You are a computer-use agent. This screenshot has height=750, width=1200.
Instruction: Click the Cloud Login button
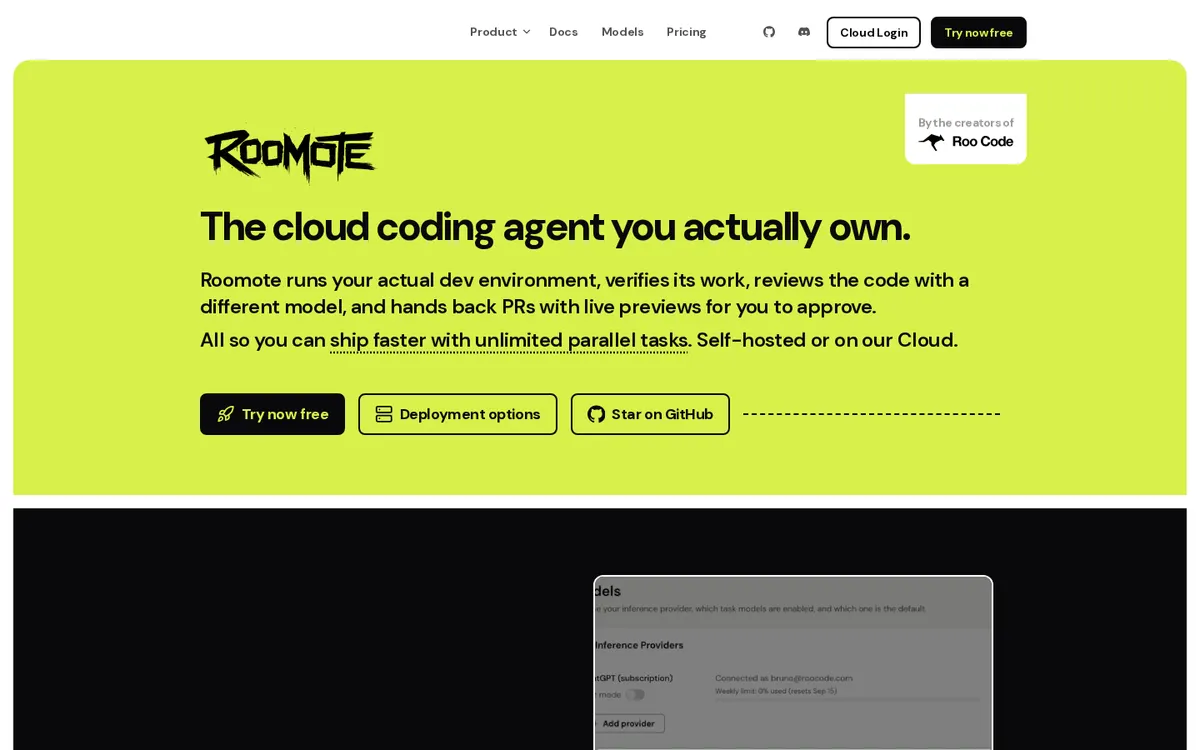click(873, 32)
